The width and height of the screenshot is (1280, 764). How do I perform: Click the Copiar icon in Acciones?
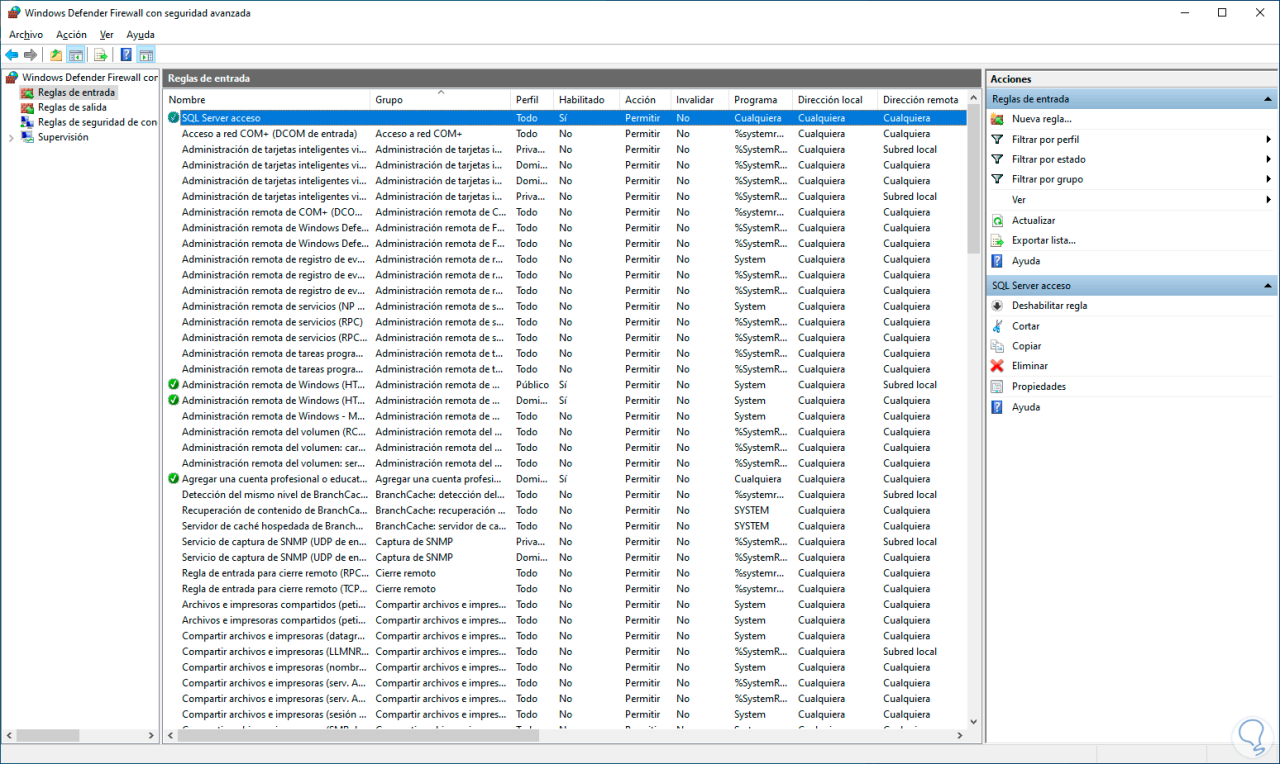997,346
